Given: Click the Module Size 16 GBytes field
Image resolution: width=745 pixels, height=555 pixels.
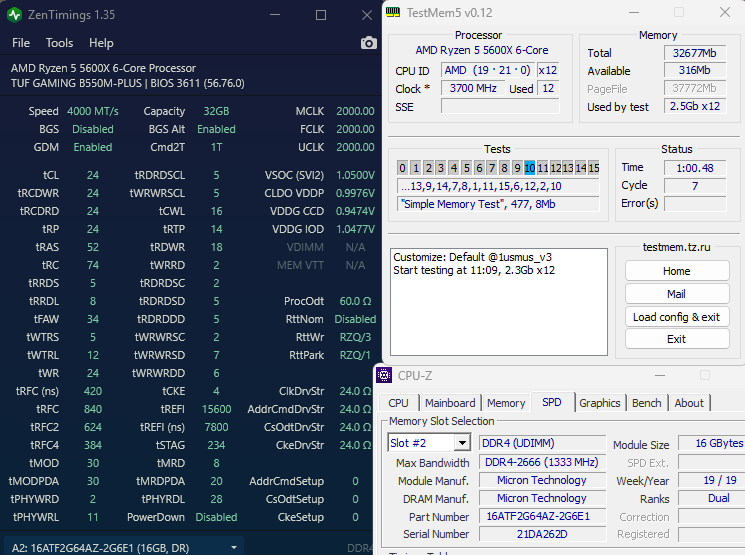Looking at the screenshot, I should pyautogui.click(x=711, y=443).
